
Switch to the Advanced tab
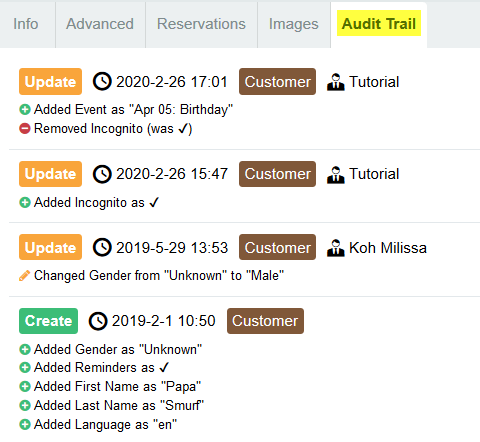pyautogui.click(x=100, y=24)
